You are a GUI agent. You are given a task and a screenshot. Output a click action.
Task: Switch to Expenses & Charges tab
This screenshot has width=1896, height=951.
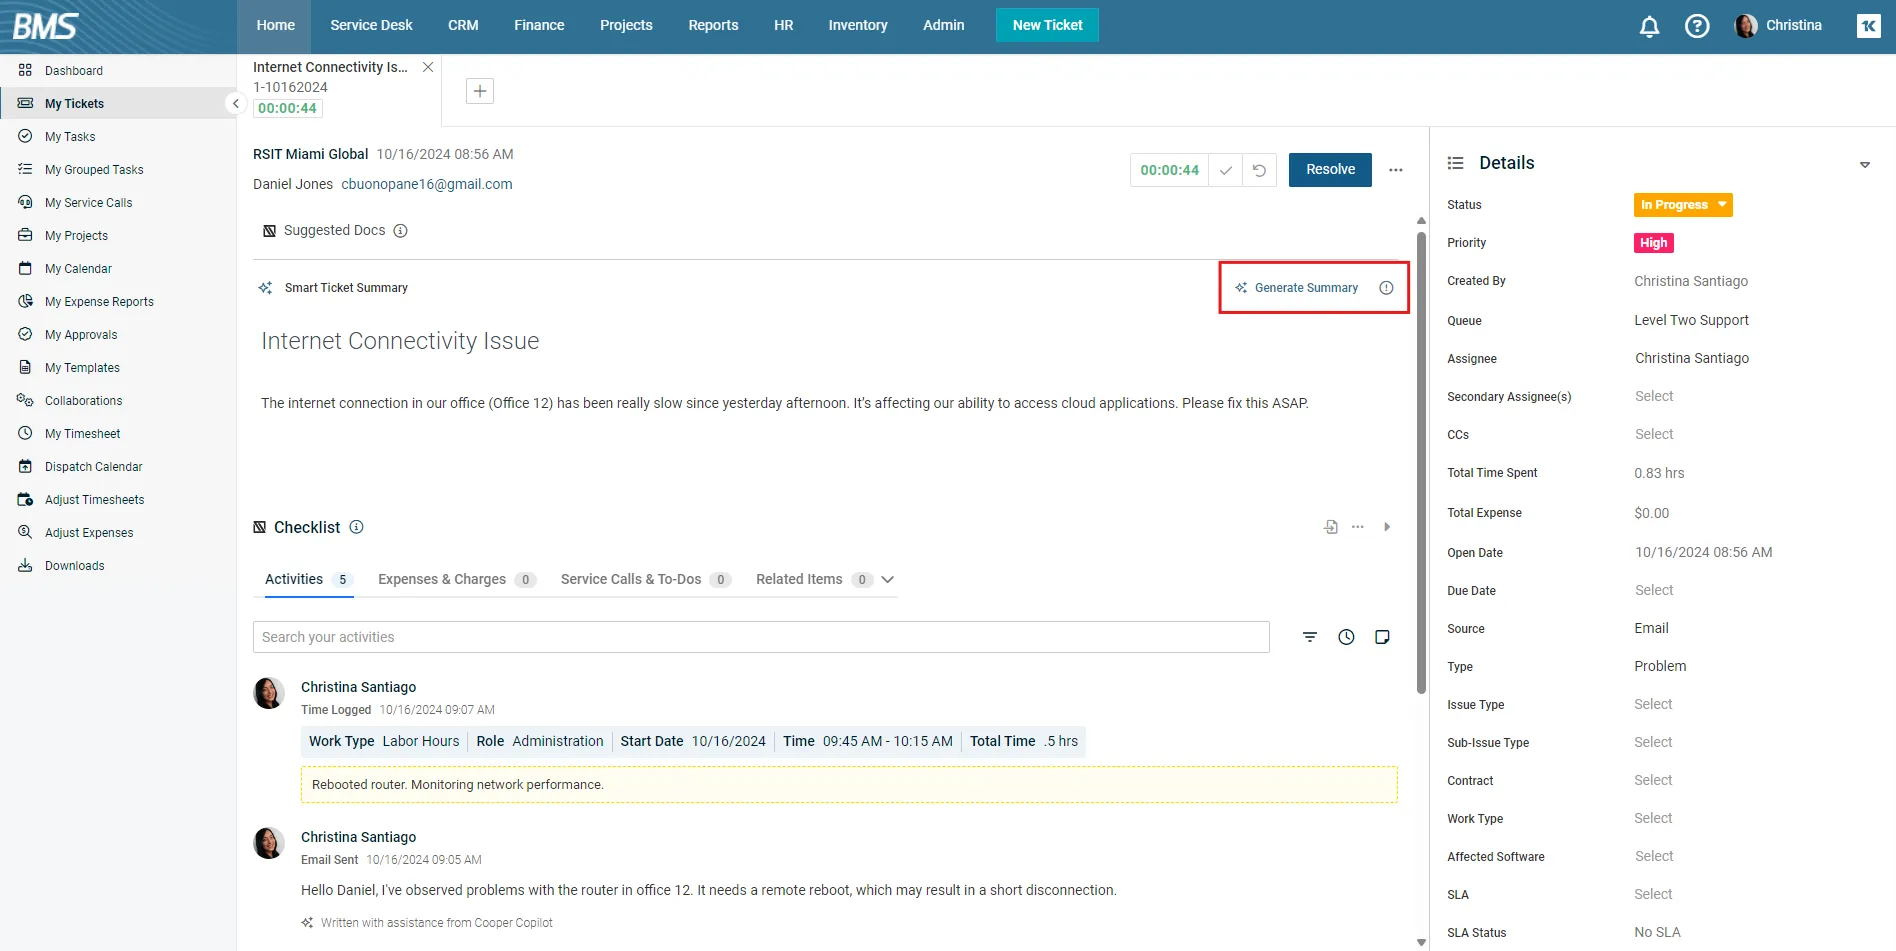coord(442,580)
